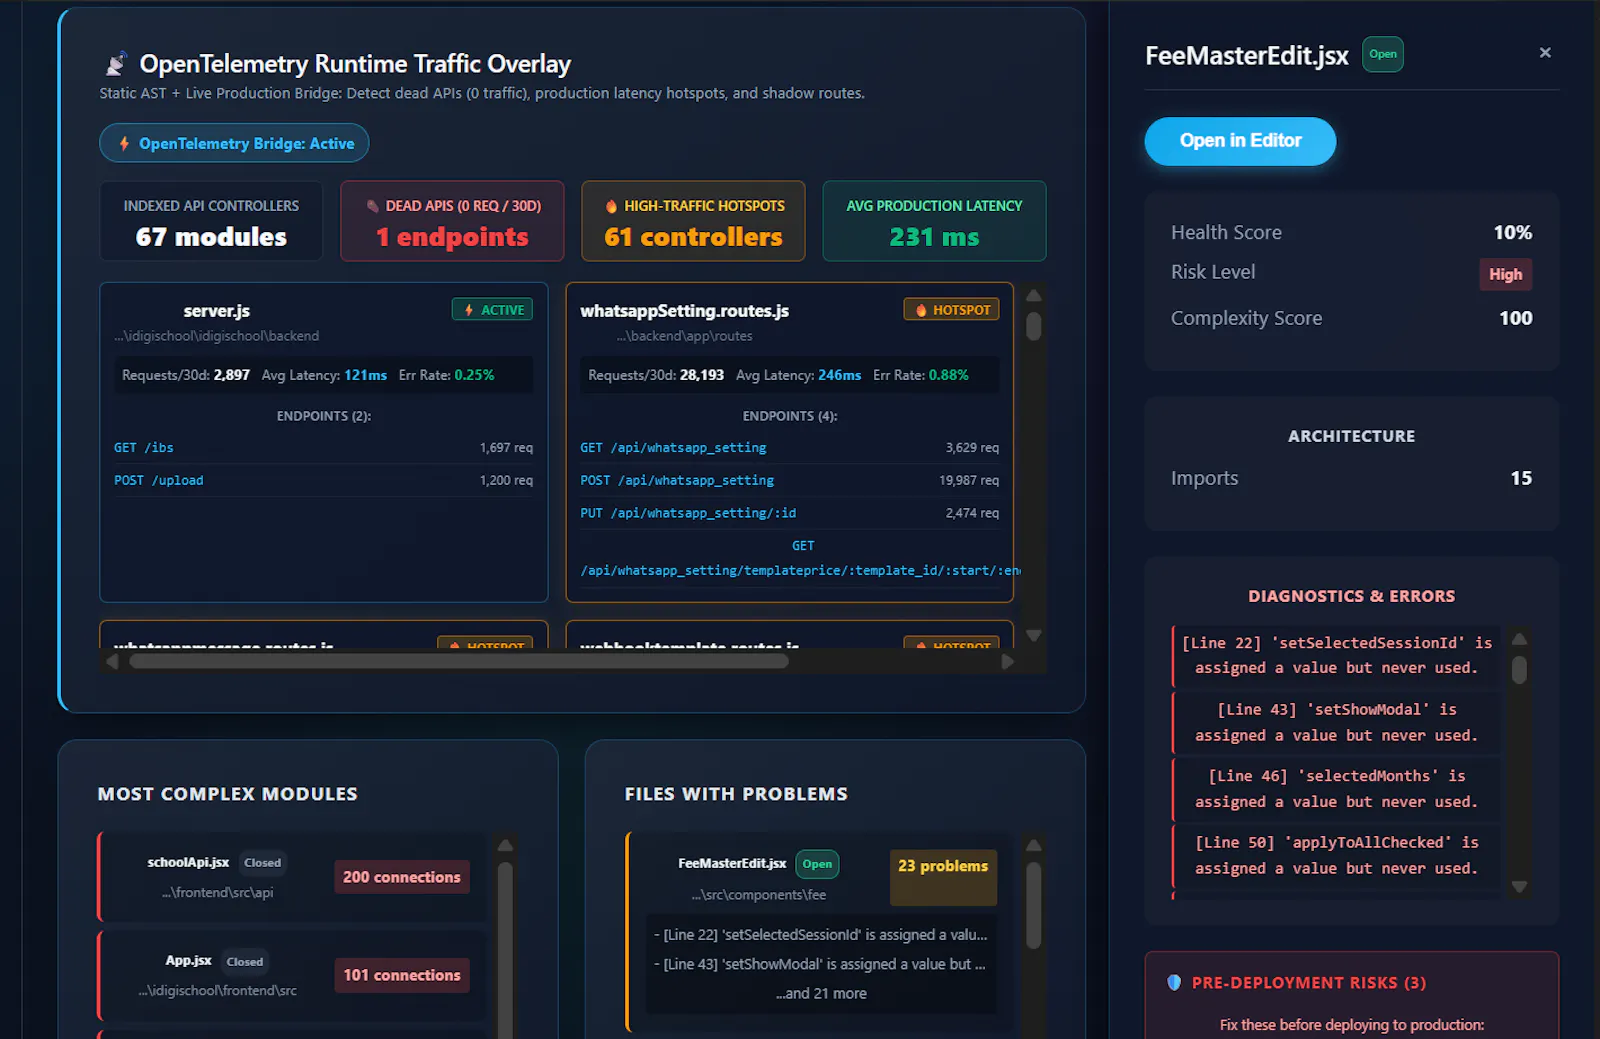Click the flame icon in High-Traffic Hotspots card
Viewport: 1600px width, 1039px height.
611,206
